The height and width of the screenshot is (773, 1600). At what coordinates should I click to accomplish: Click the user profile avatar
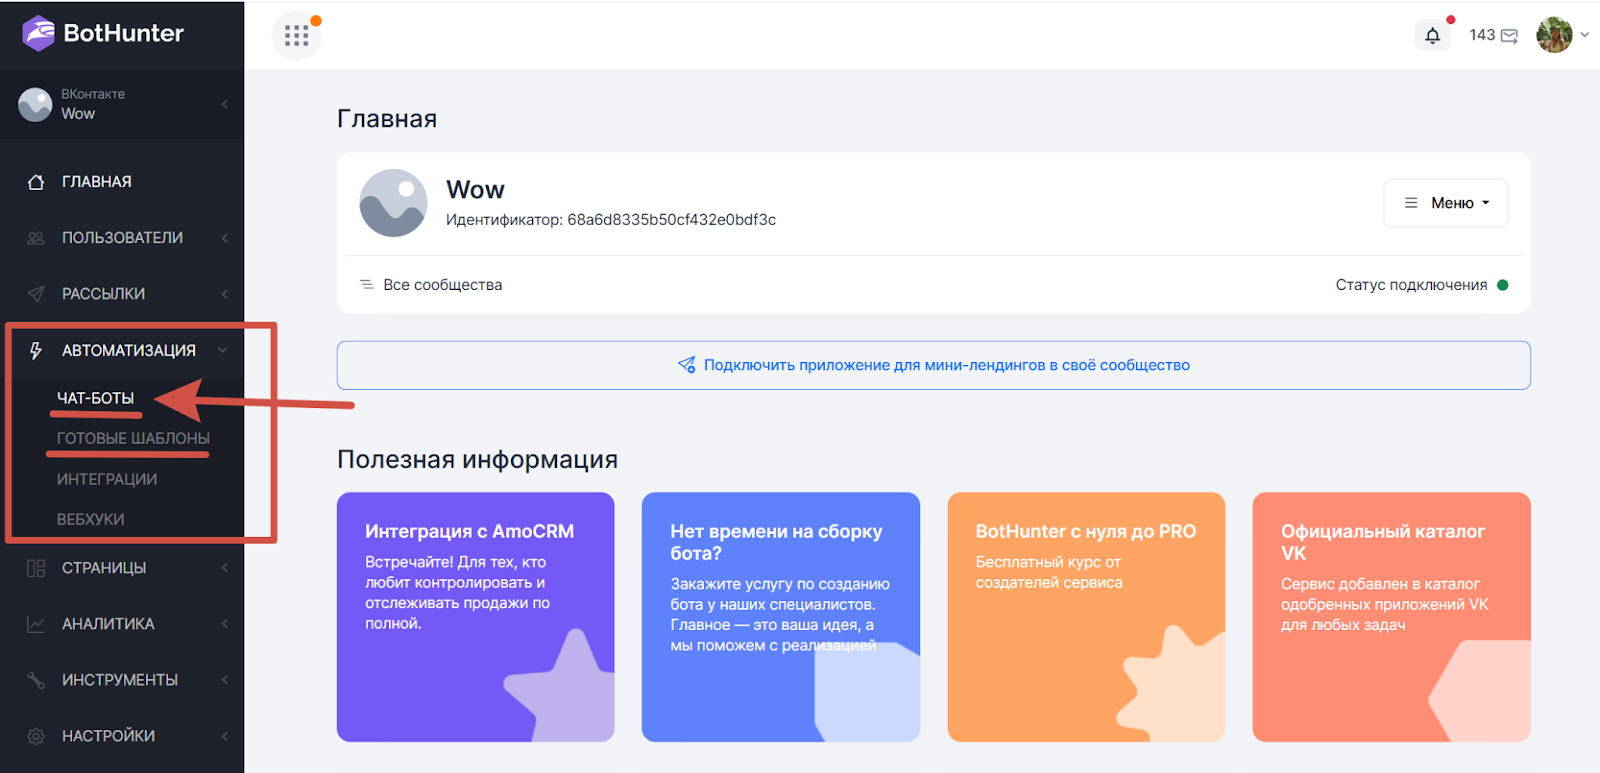point(1554,35)
